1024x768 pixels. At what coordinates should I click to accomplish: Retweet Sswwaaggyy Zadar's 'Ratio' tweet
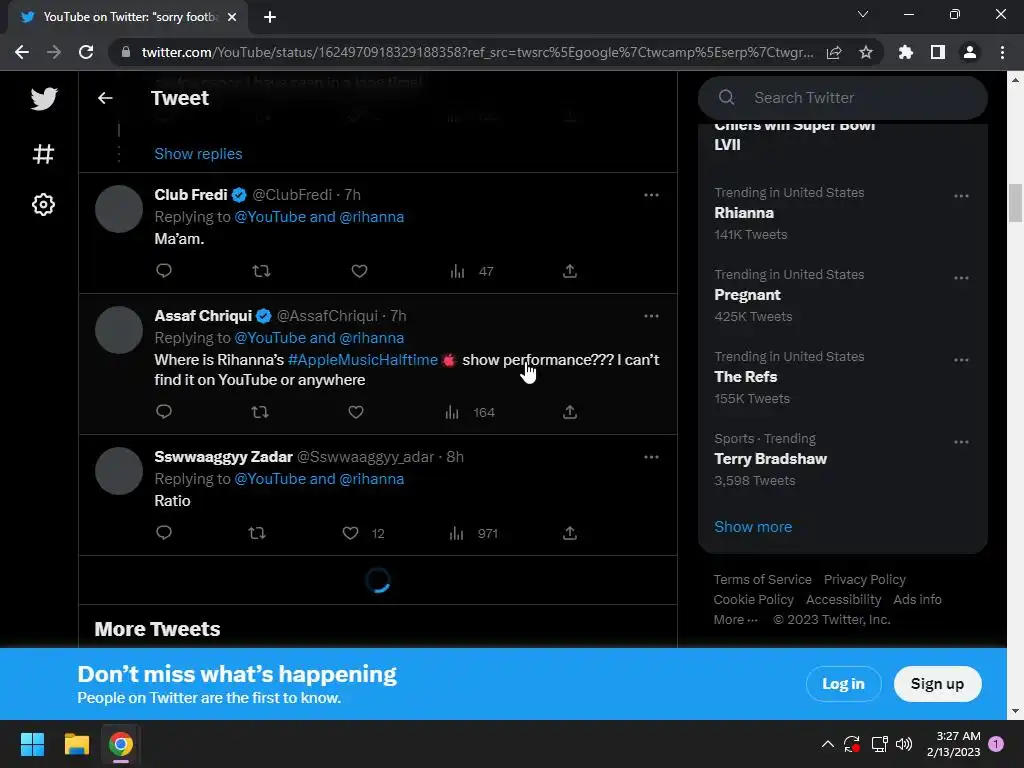257,533
